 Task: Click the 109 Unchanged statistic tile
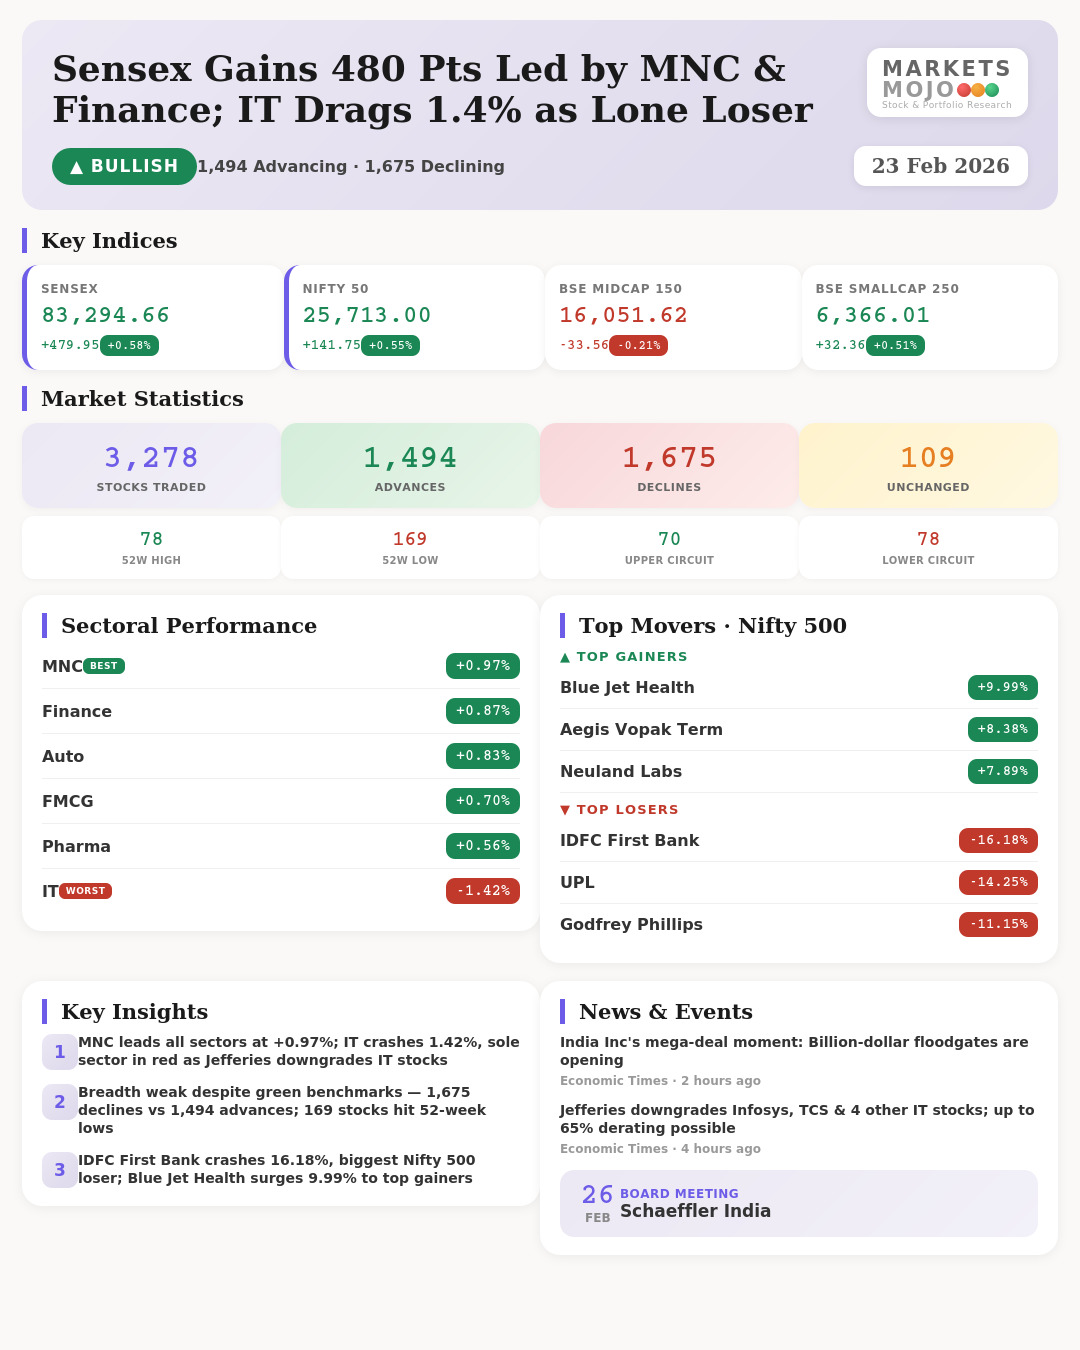[928, 466]
